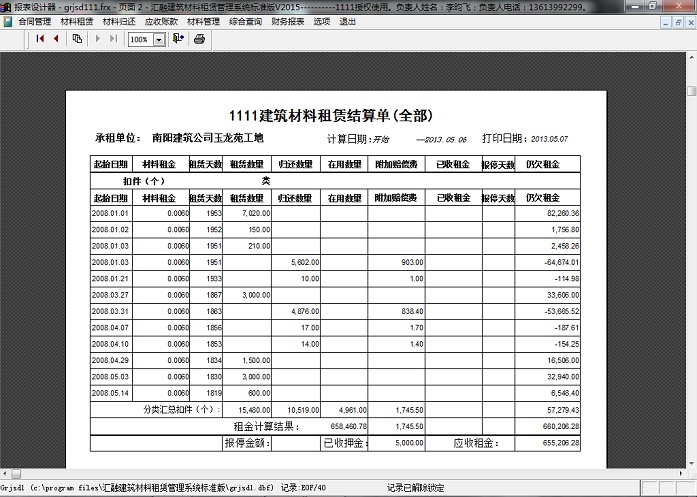The width and height of the screenshot is (697, 497).
Task: Click the application icon beside 合同管理
Action: 8,22
